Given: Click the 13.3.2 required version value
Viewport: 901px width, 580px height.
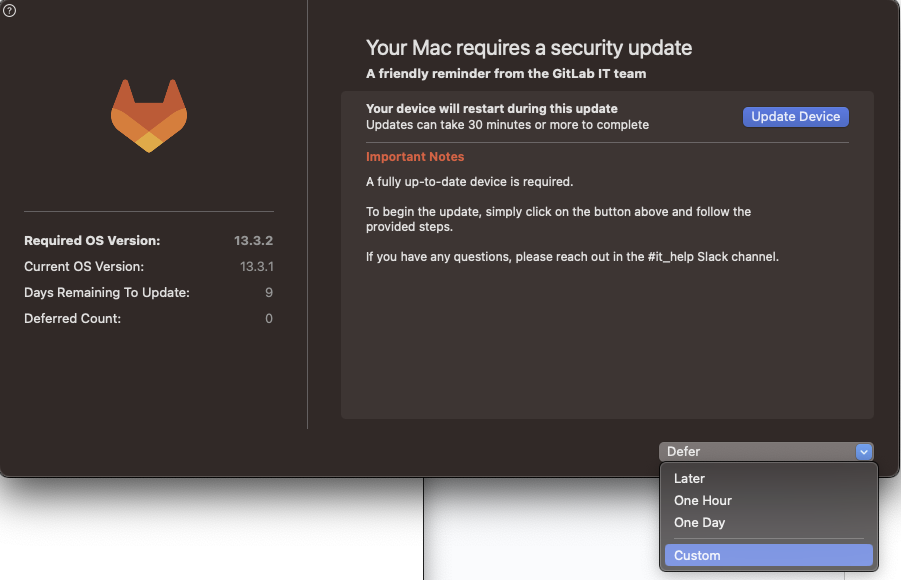Looking at the screenshot, I should click(x=254, y=241).
